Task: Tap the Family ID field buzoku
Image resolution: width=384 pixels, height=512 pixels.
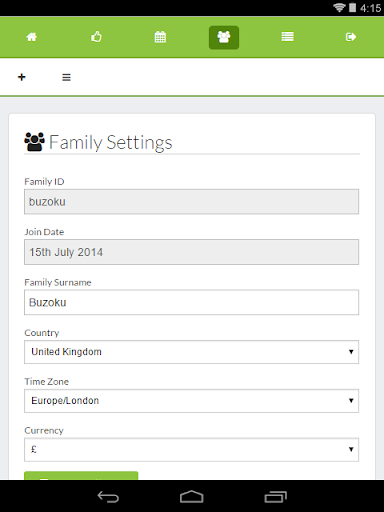Action: [191, 202]
